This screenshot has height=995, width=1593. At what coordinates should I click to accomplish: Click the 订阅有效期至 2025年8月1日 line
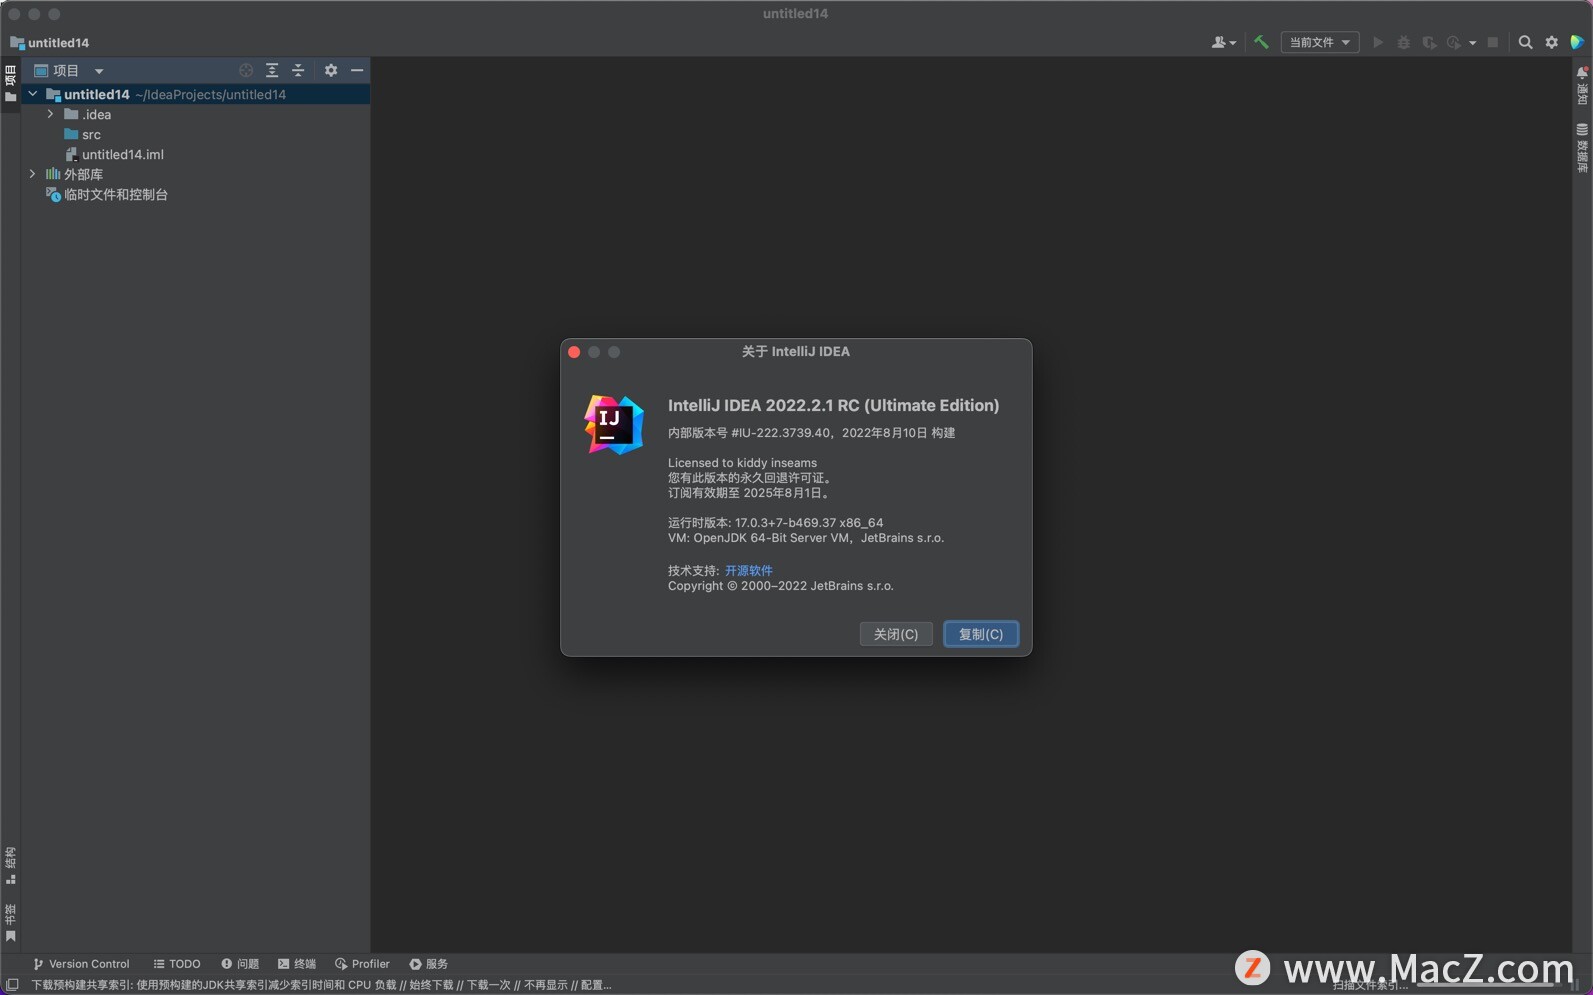(750, 493)
